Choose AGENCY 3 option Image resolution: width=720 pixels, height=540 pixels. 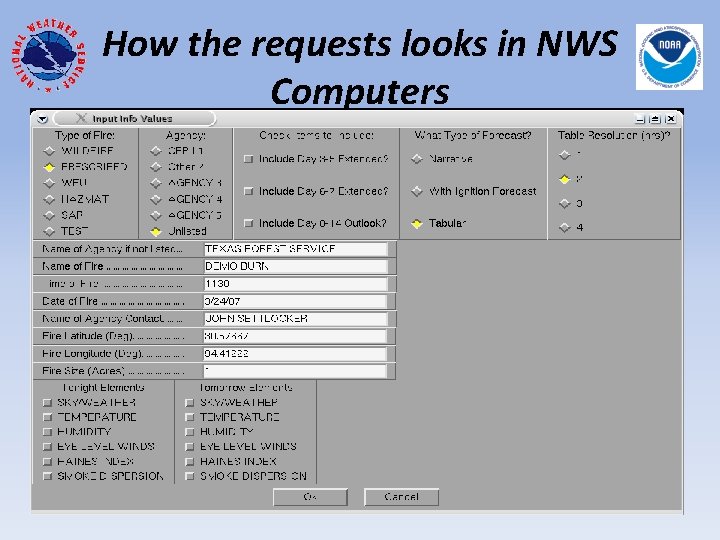coord(156,183)
